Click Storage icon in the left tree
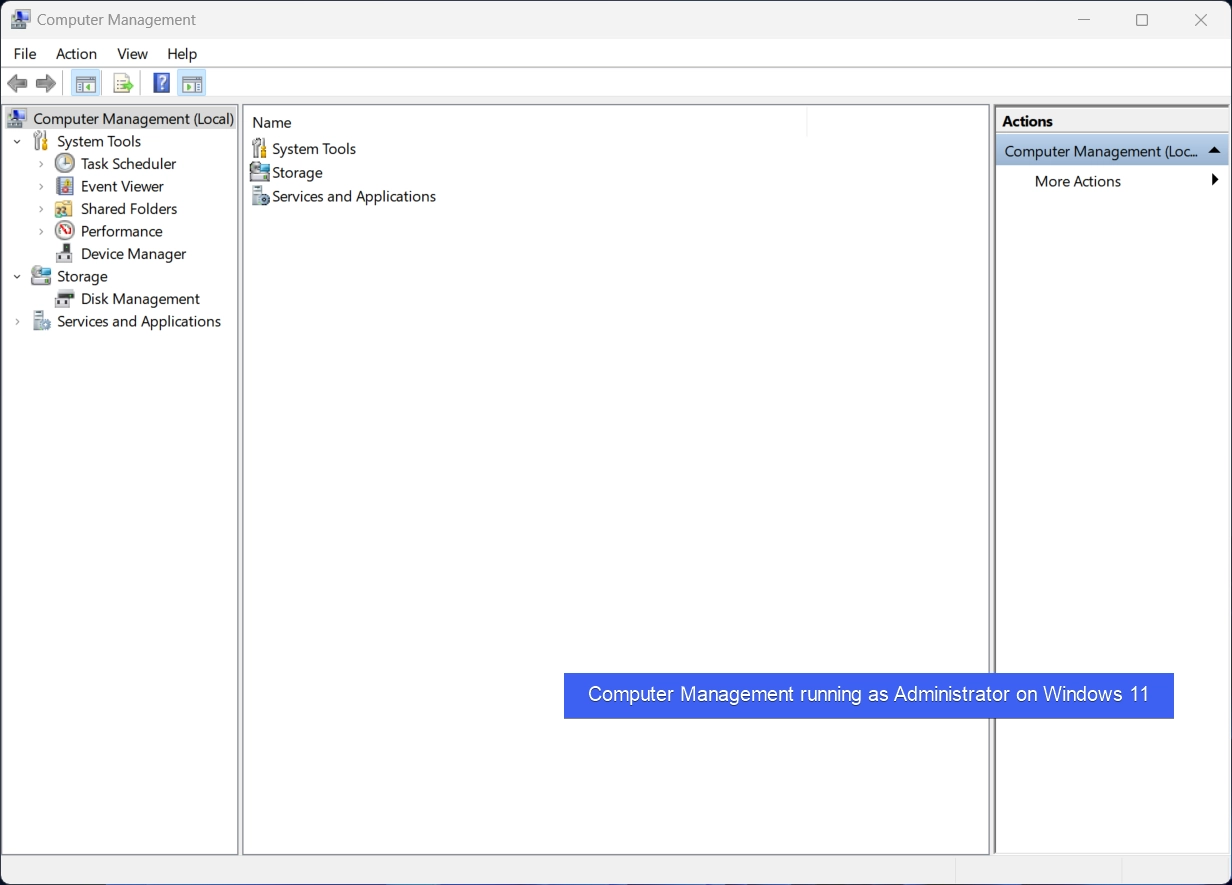This screenshot has width=1232, height=885. (41, 276)
